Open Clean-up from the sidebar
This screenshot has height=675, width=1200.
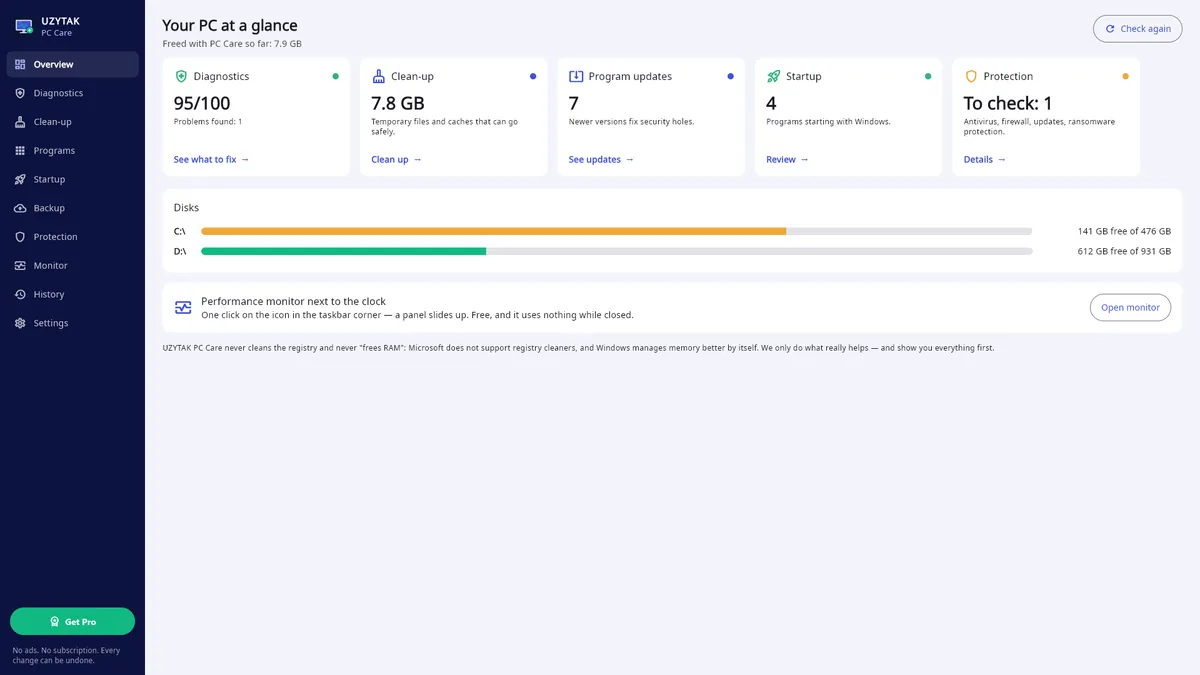point(72,122)
